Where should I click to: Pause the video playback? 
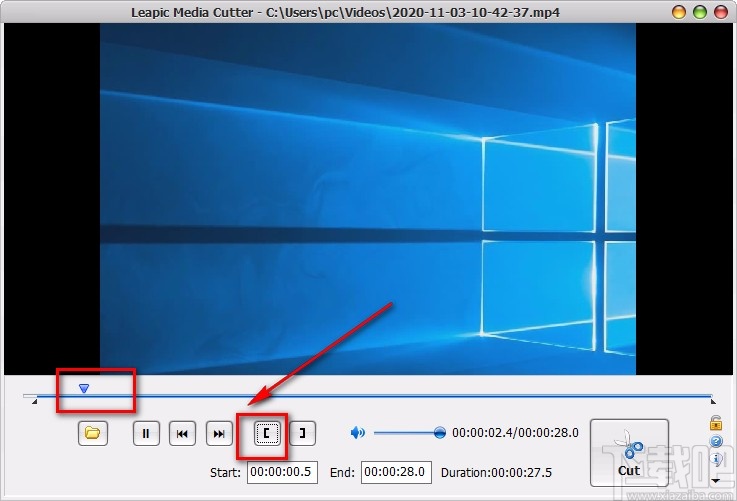click(x=146, y=433)
